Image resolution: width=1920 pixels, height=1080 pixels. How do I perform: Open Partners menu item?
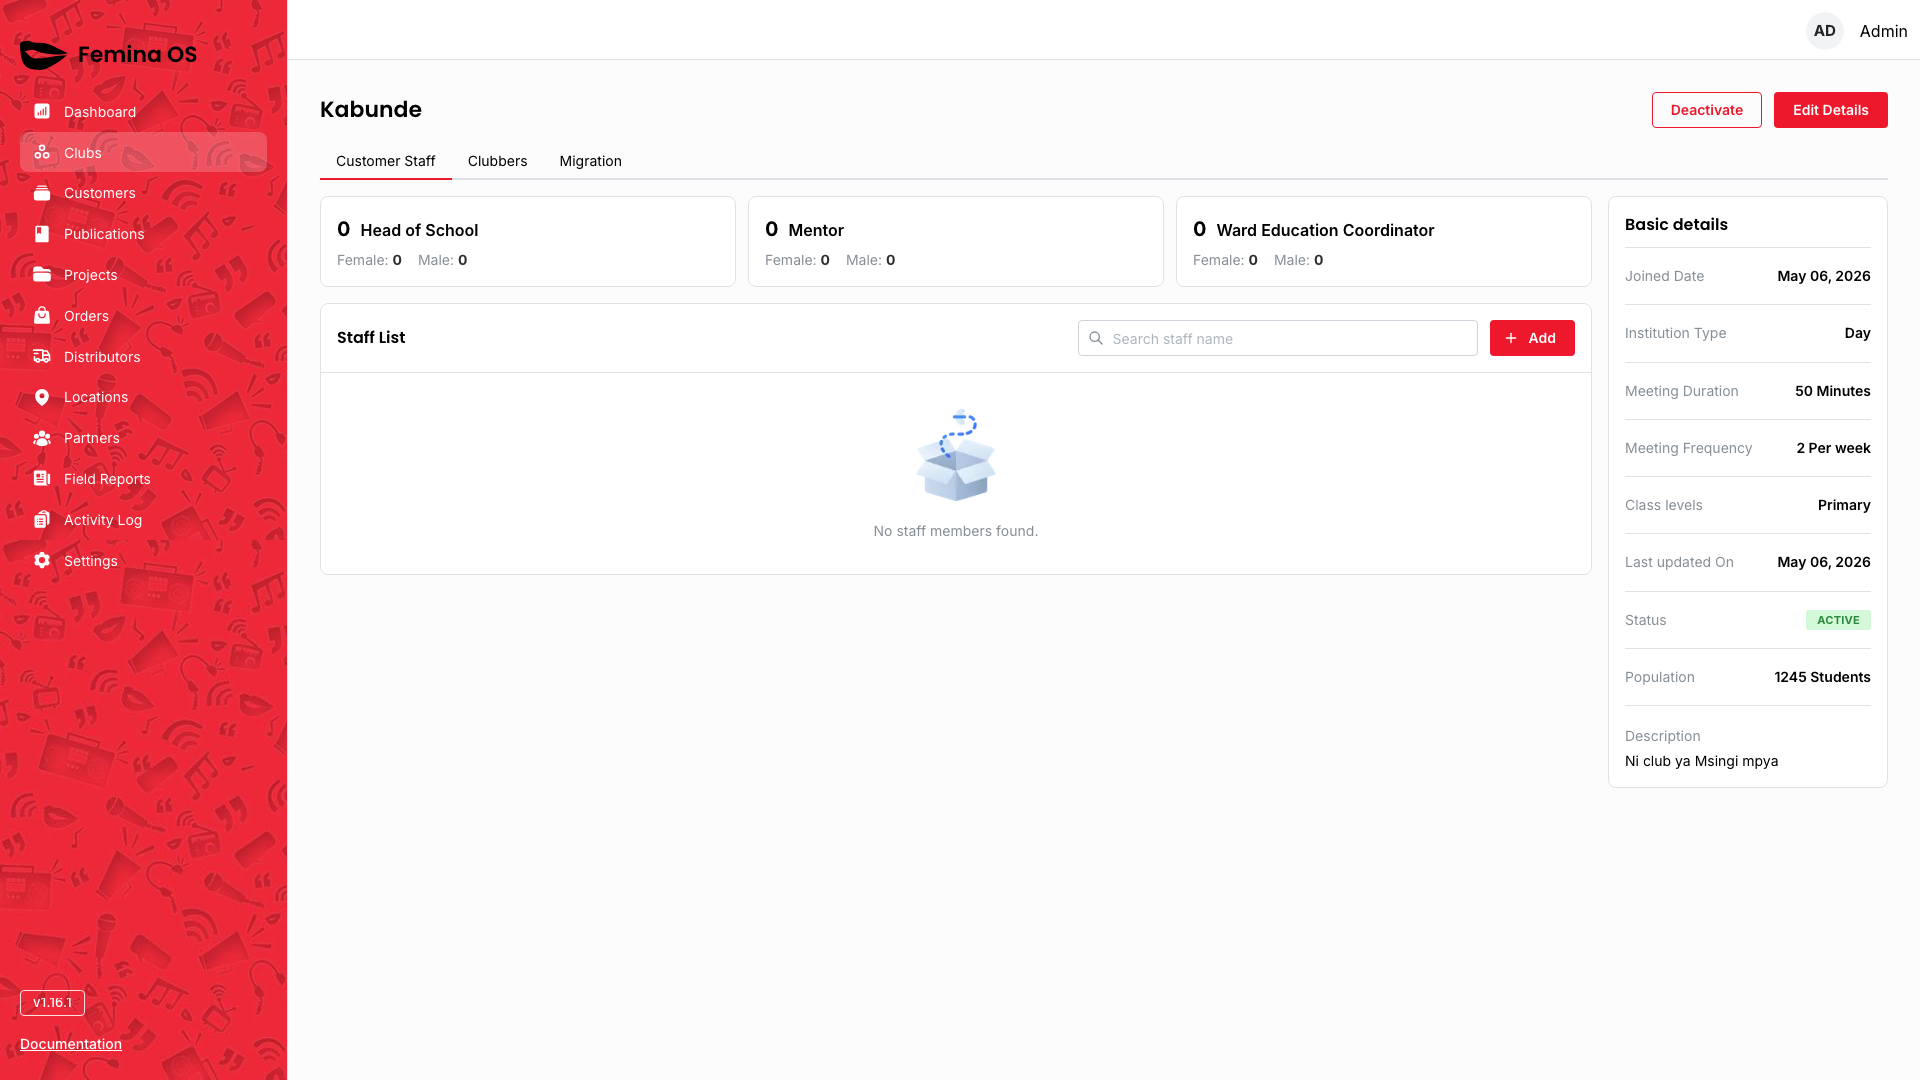(143, 438)
